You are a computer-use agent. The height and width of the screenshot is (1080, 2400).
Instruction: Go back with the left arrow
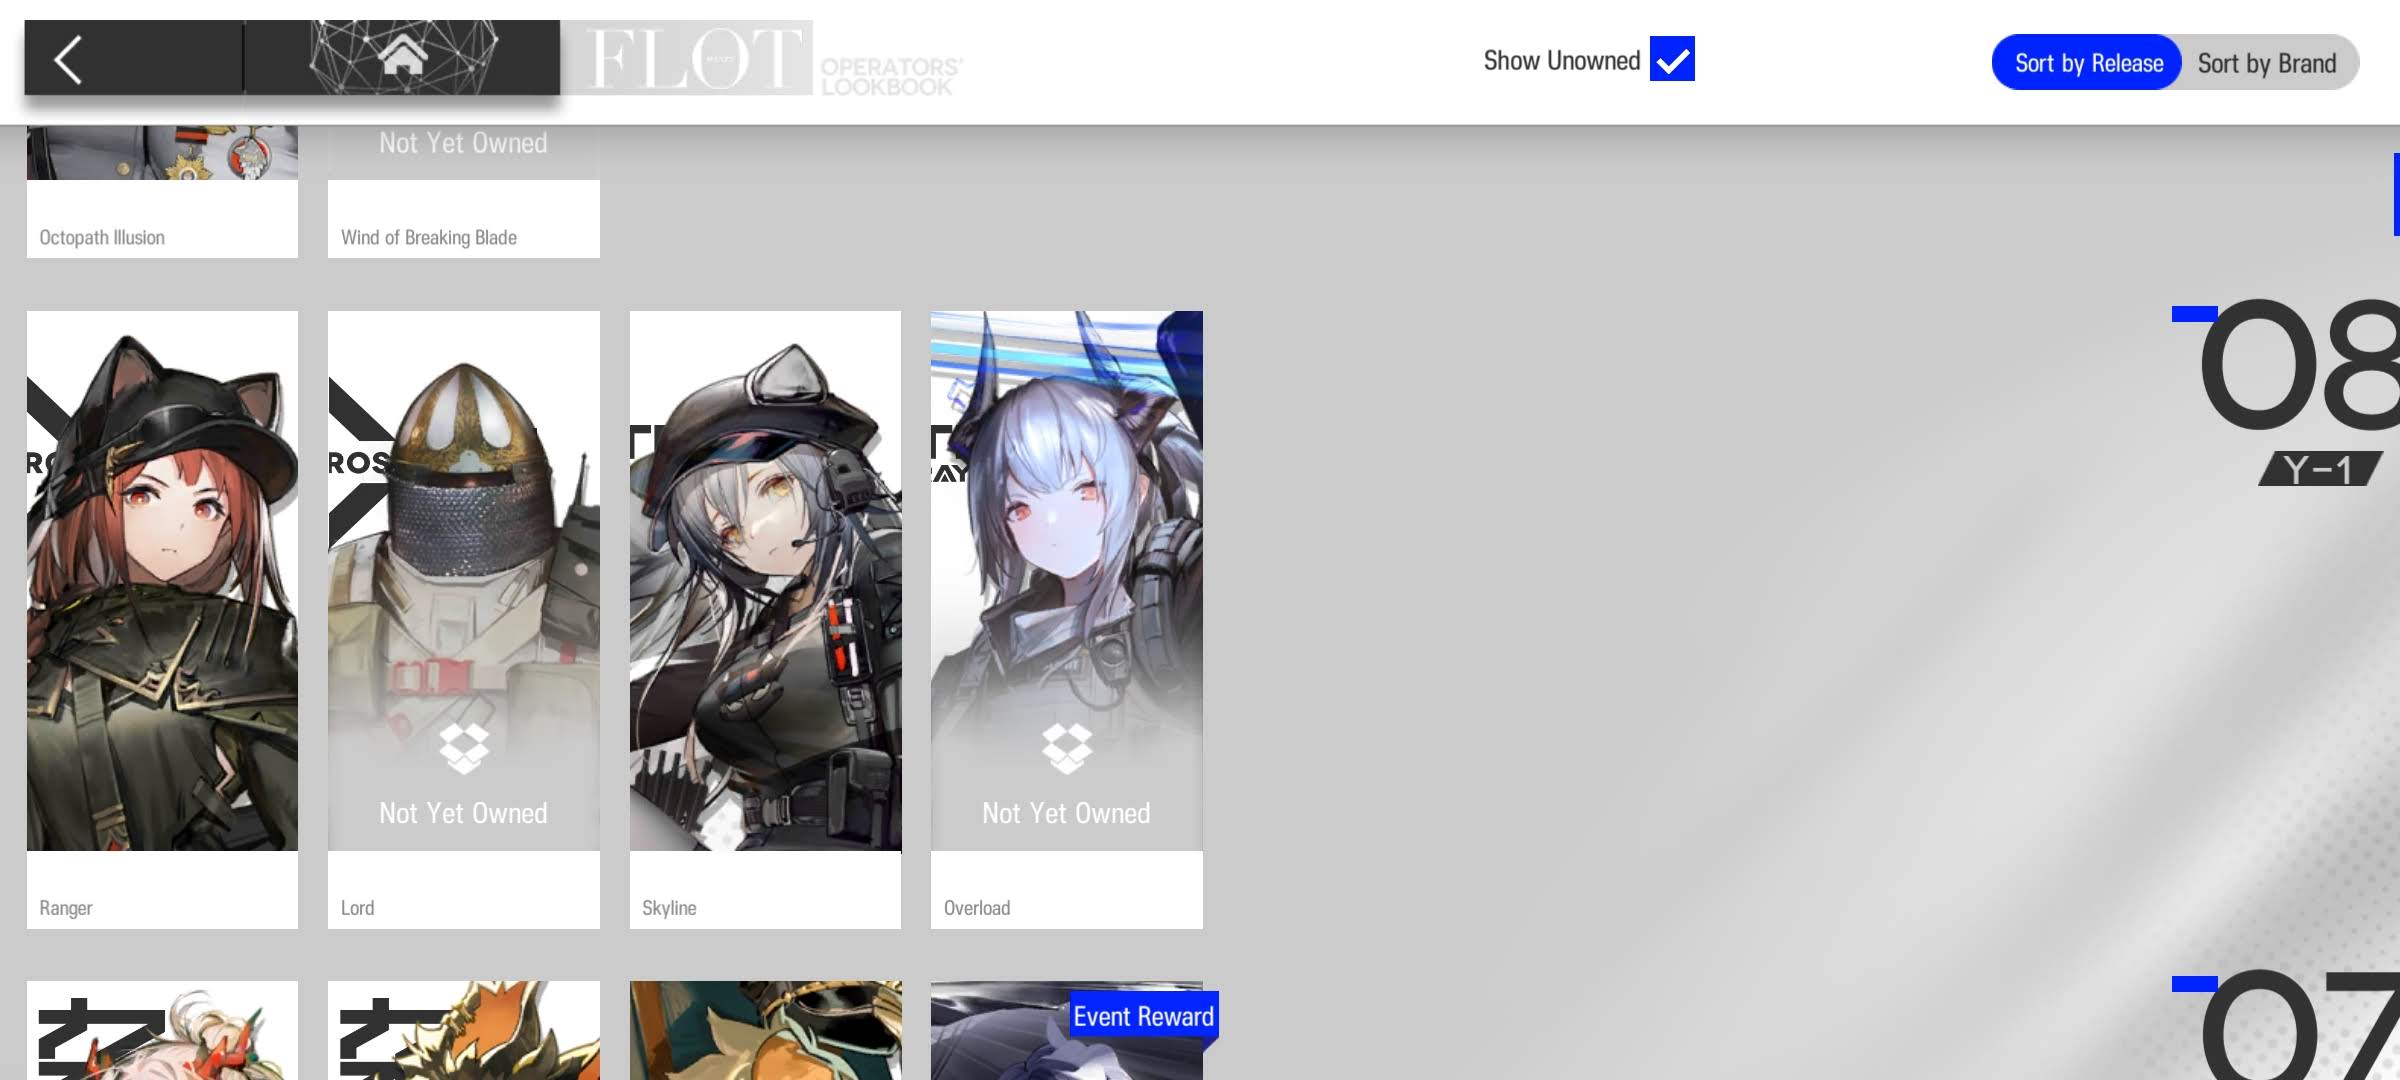coord(68,59)
